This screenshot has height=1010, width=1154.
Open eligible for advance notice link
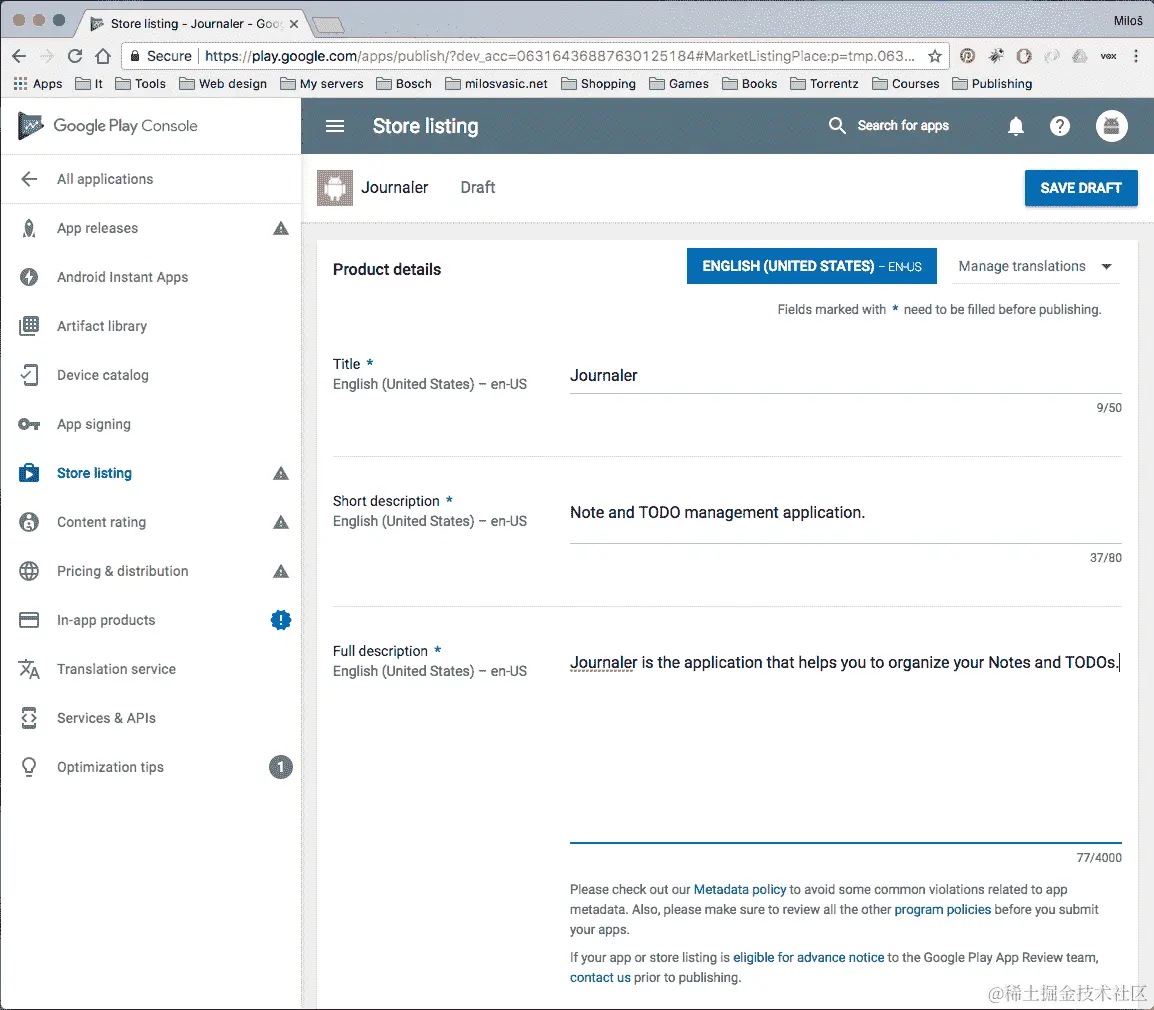(808, 957)
